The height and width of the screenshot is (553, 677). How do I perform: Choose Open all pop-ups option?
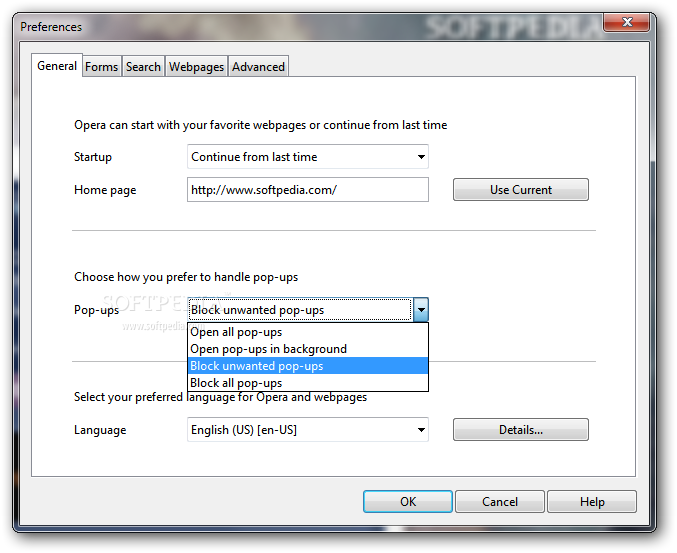[x=308, y=332]
